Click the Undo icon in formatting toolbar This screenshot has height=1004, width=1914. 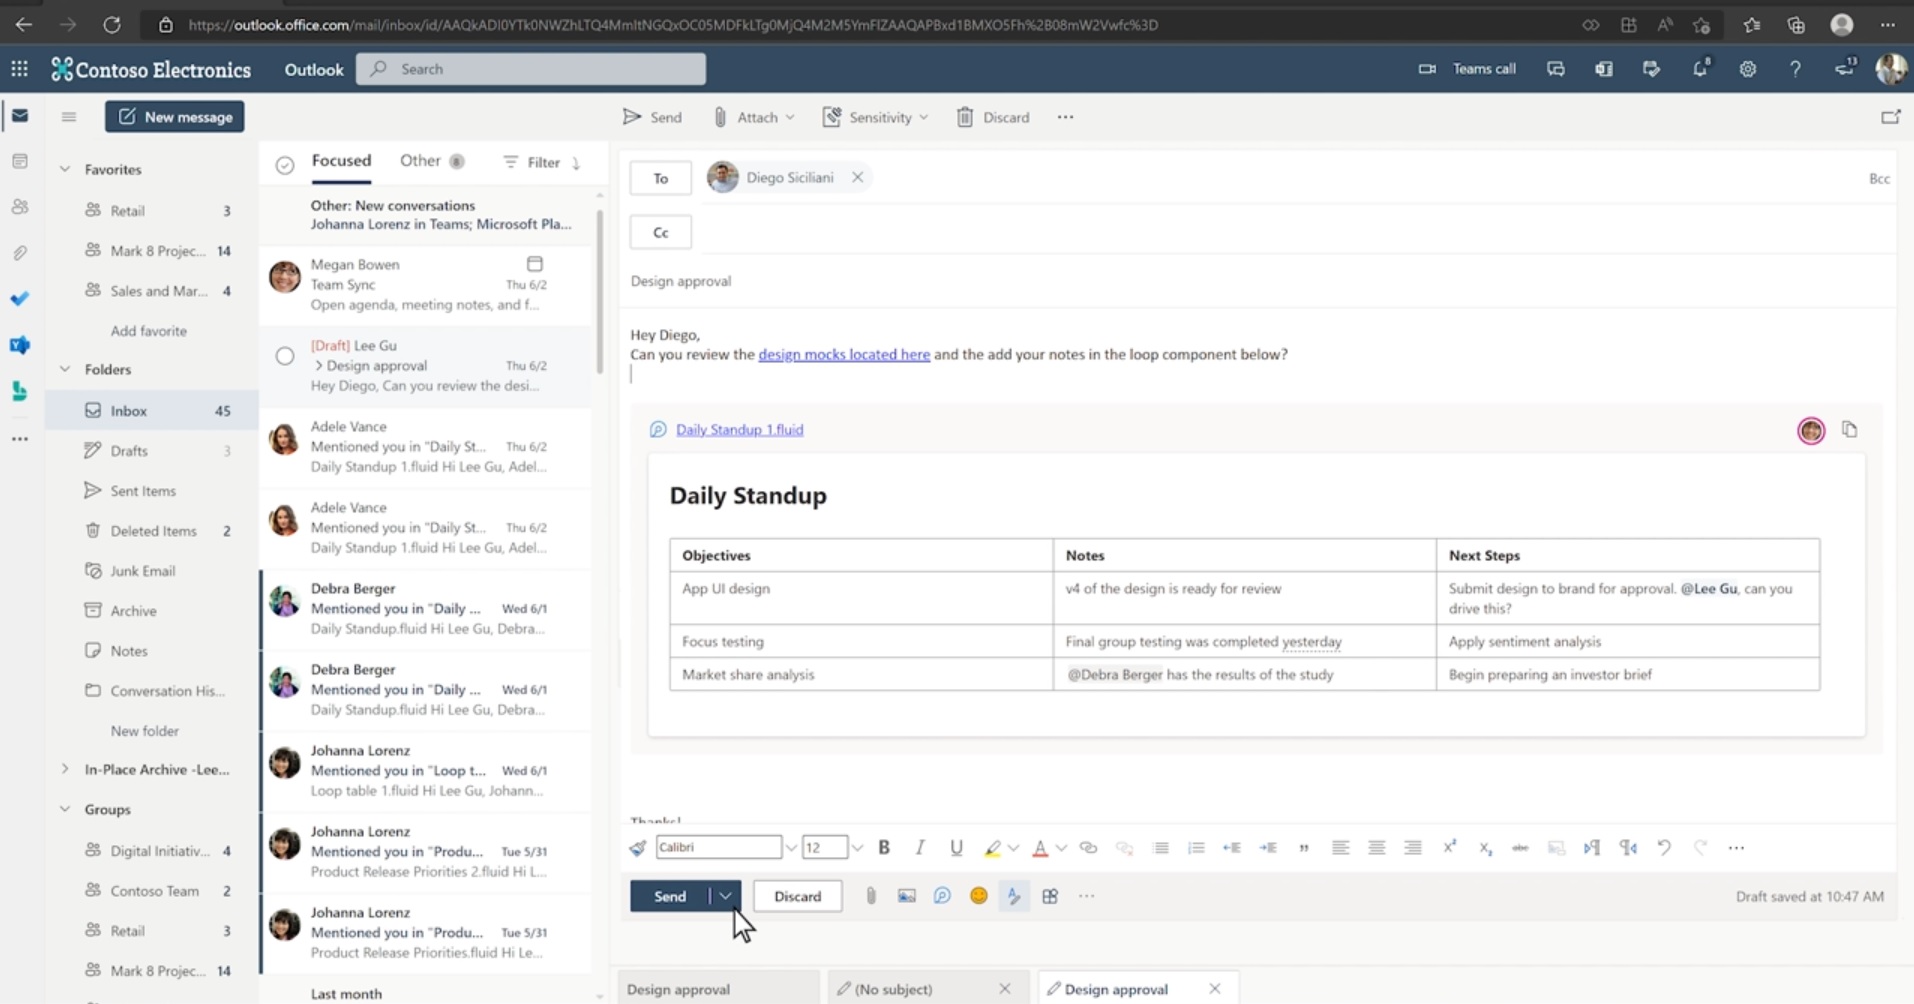(1664, 848)
